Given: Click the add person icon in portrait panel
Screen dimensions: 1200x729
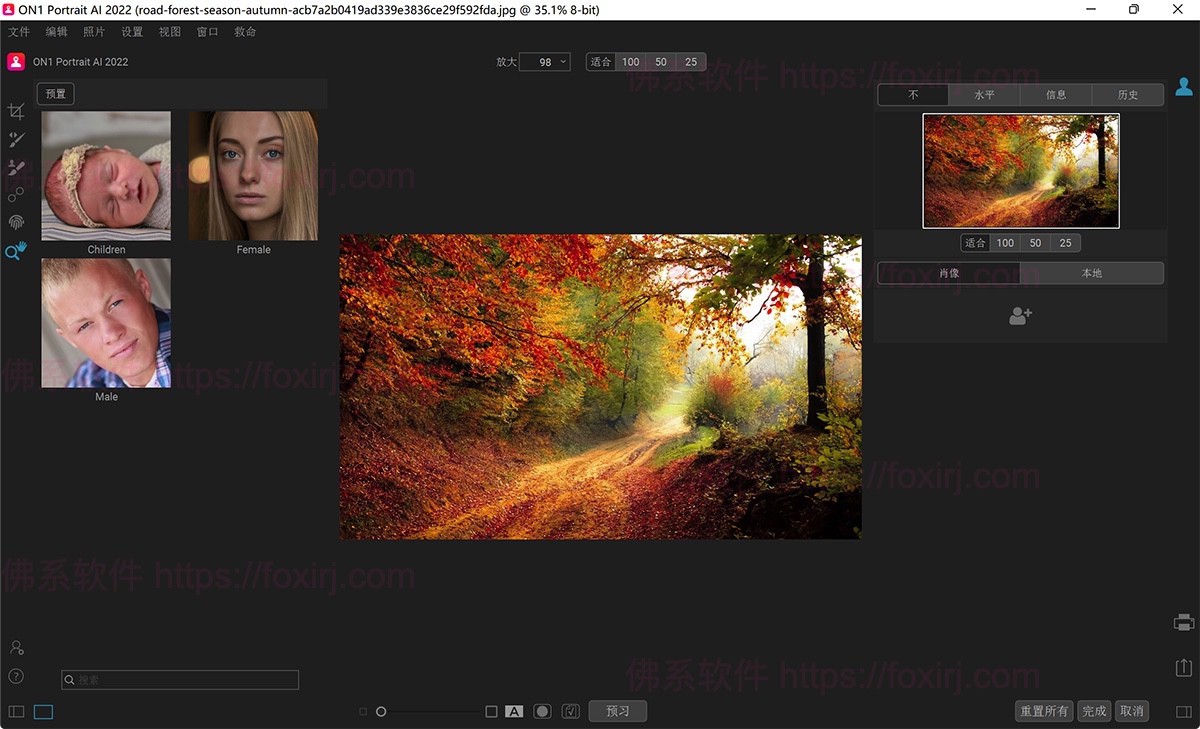Looking at the screenshot, I should tap(1020, 316).
